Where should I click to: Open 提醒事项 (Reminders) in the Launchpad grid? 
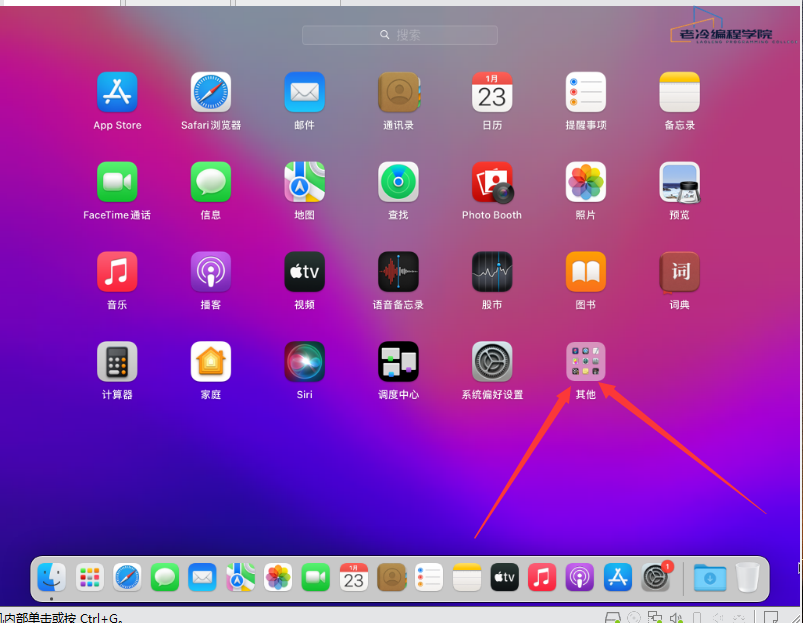[586, 92]
